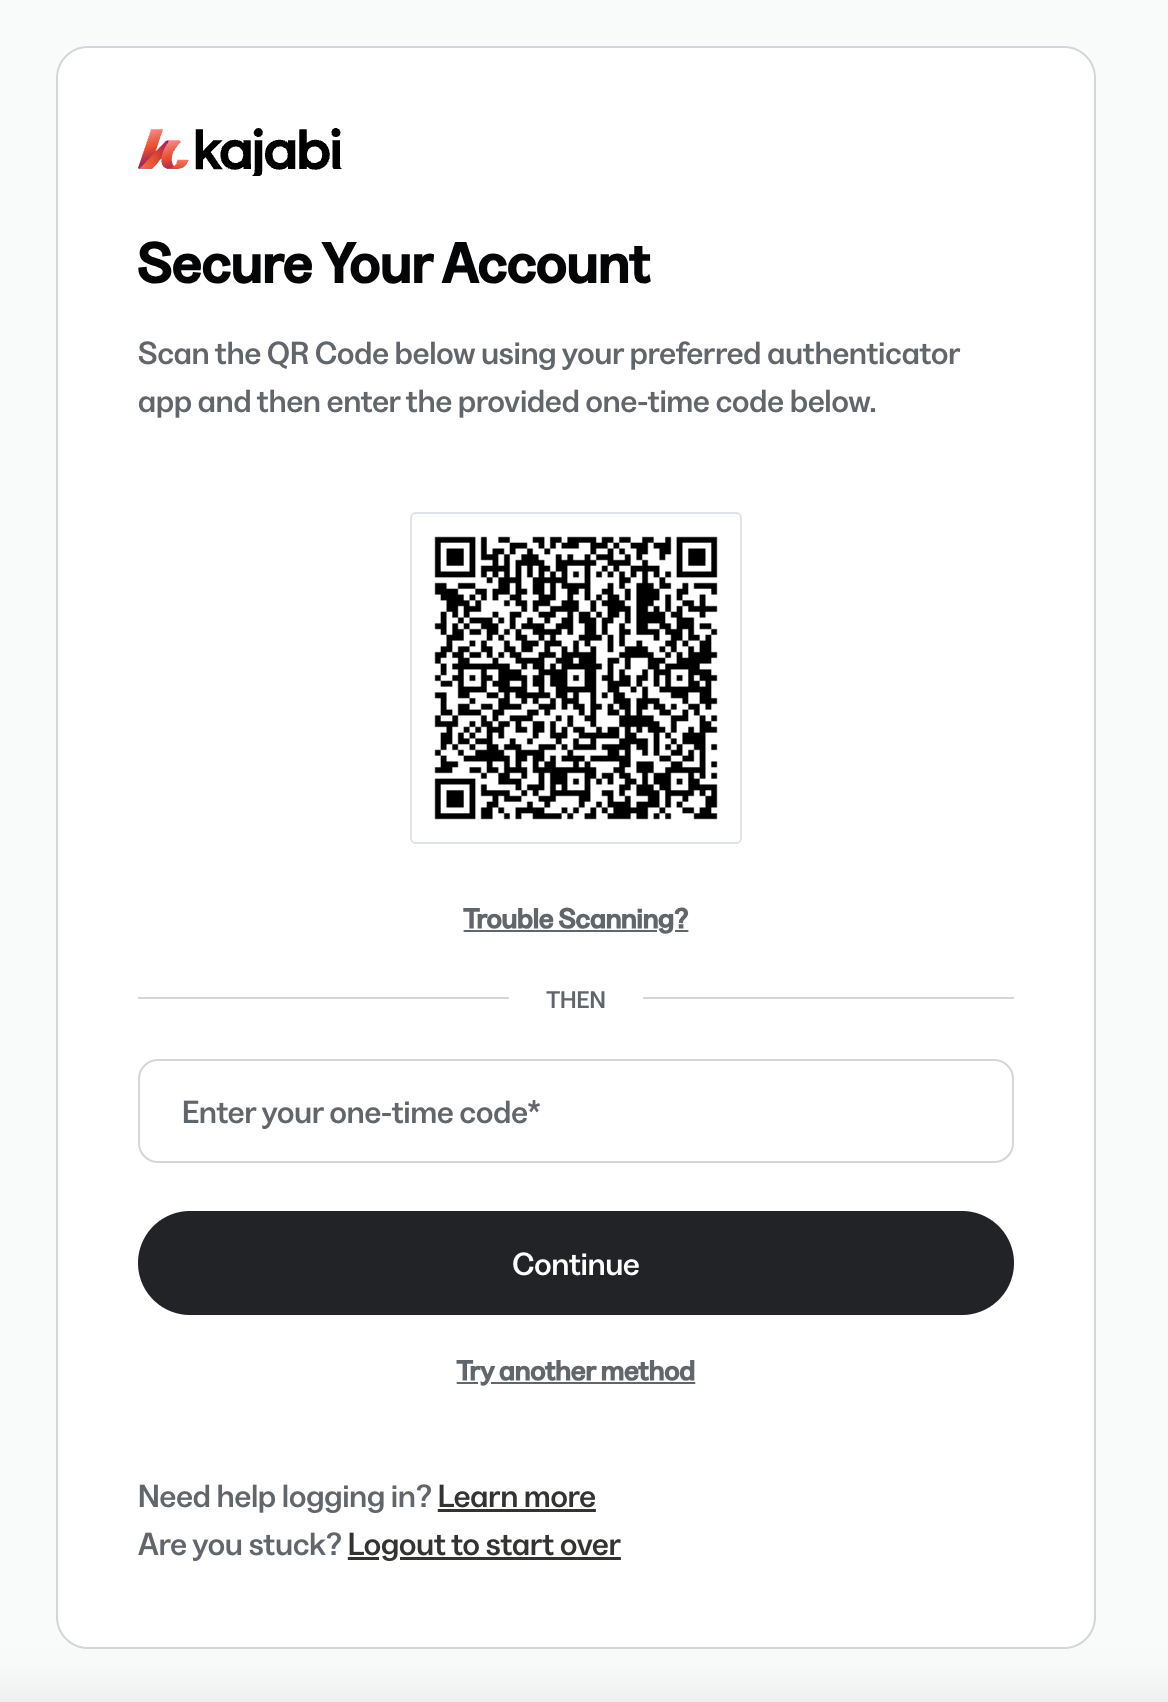Click the Scan the QR Code instruction paragraph
The image size is (1168, 1702).
point(549,378)
